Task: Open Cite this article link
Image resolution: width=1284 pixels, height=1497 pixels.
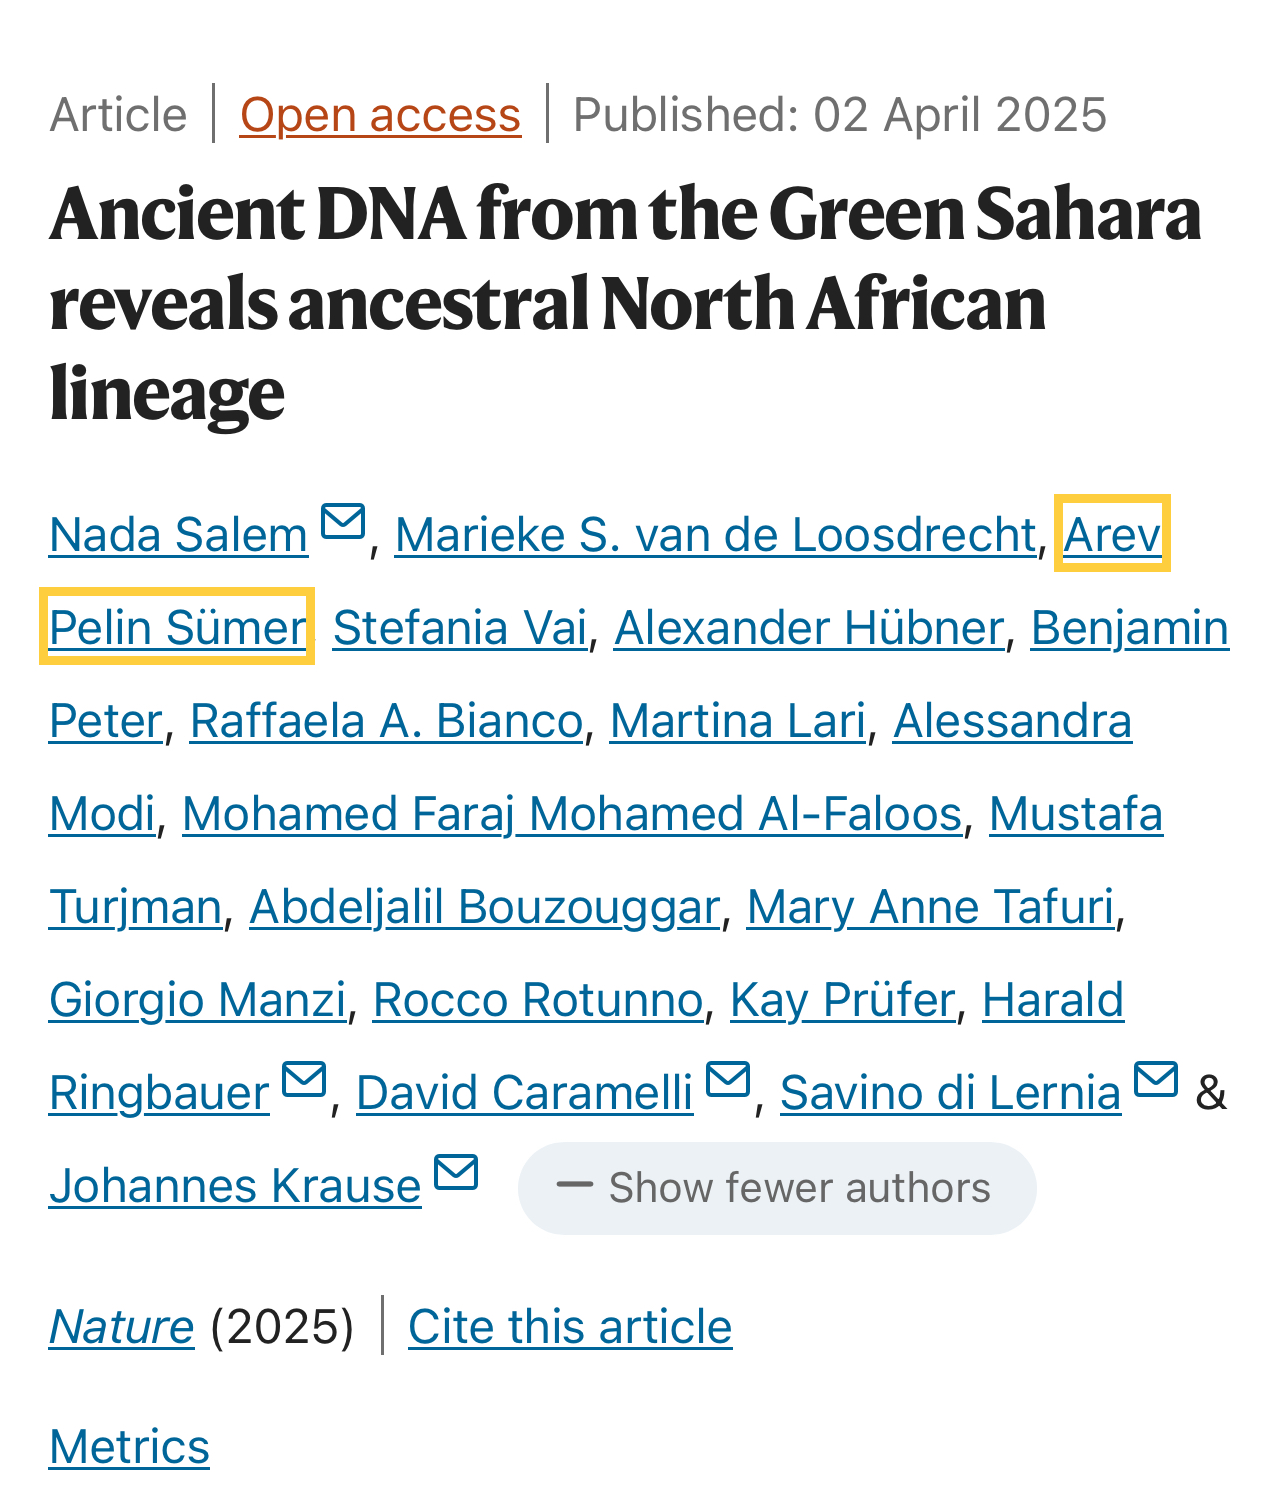Action: pyautogui.click(x=570, y=1327)
